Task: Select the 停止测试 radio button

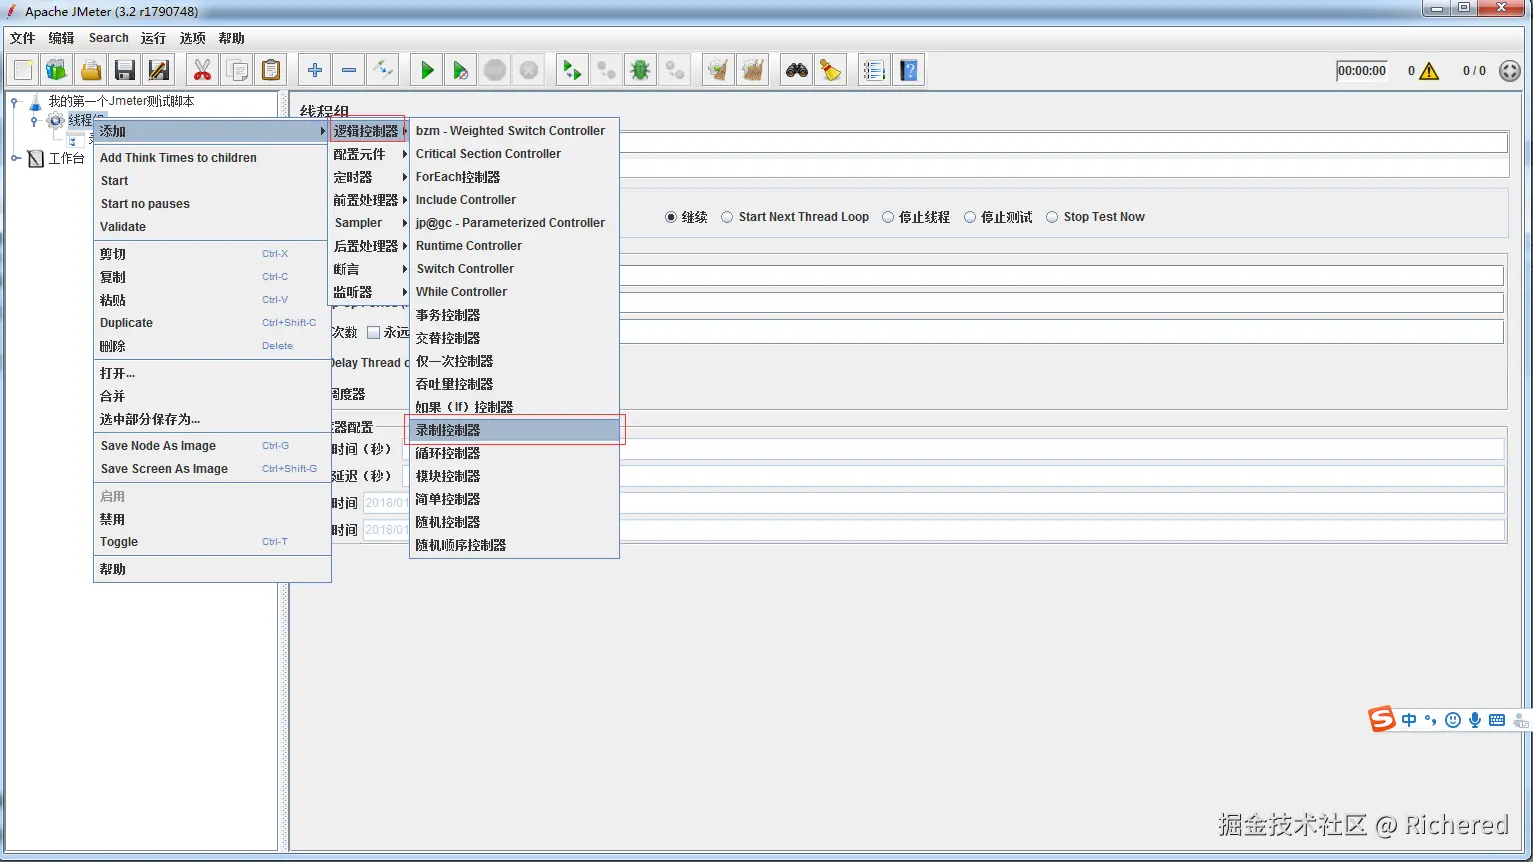Action: coord(970,217)
